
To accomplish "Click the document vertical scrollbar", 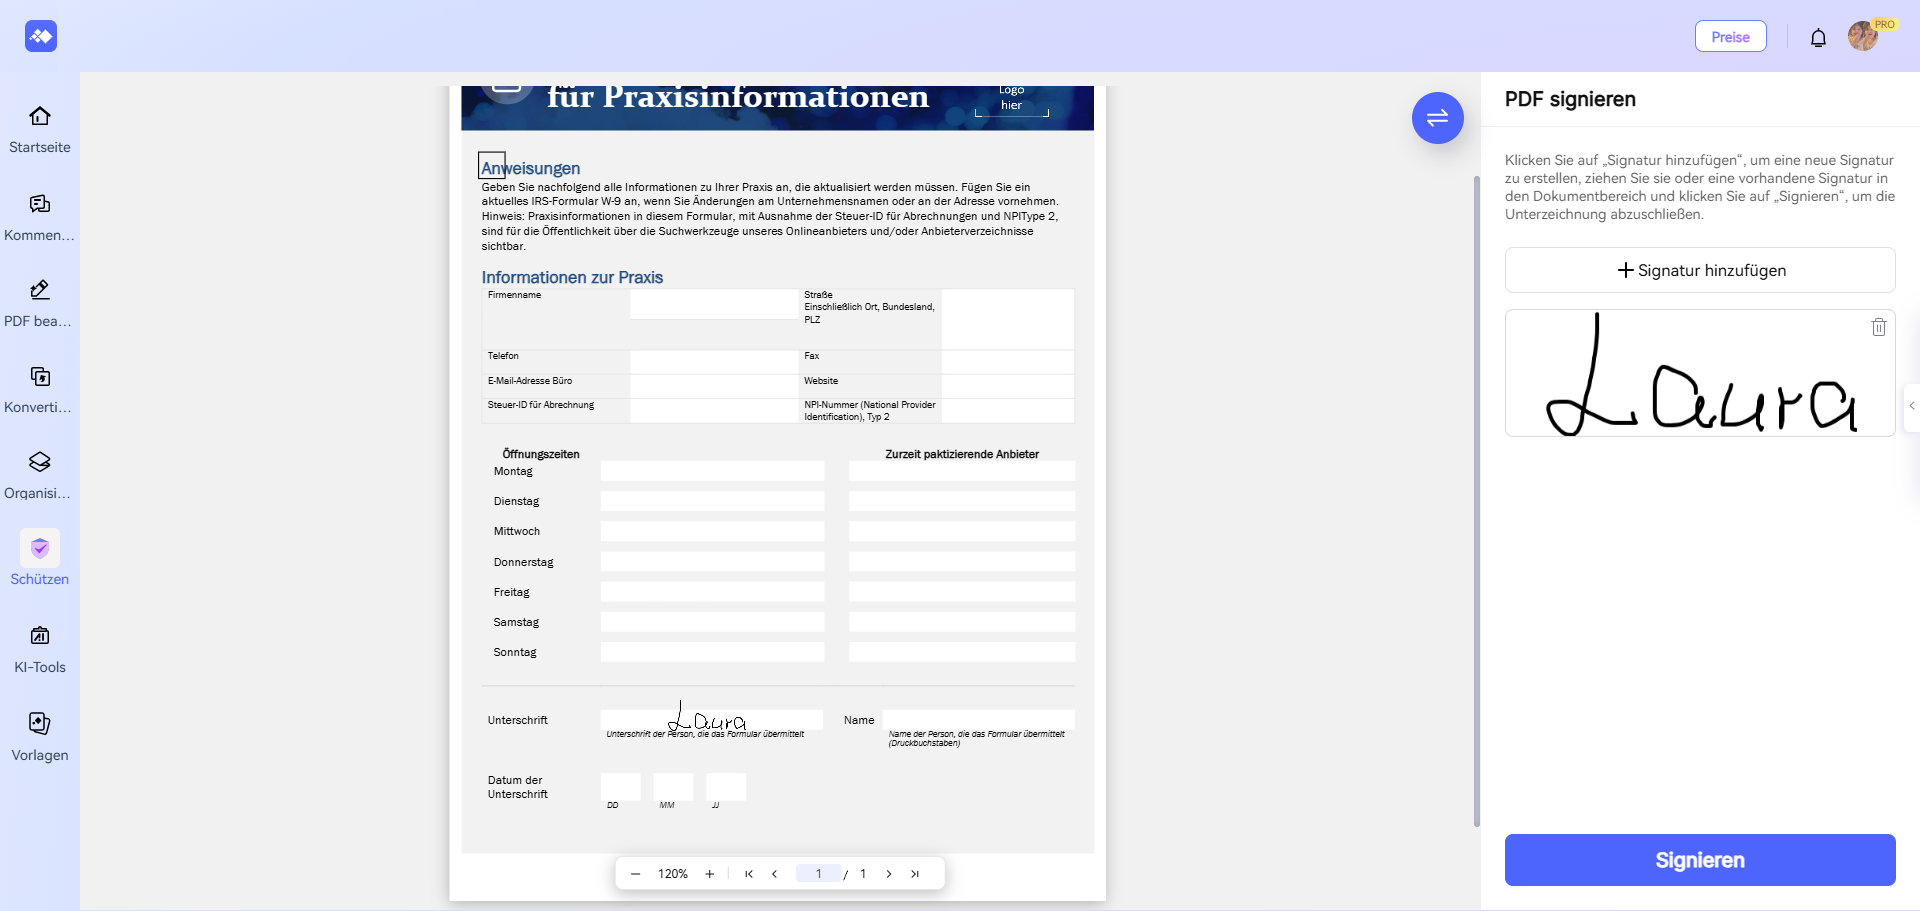I will (x=1476, y=500).
